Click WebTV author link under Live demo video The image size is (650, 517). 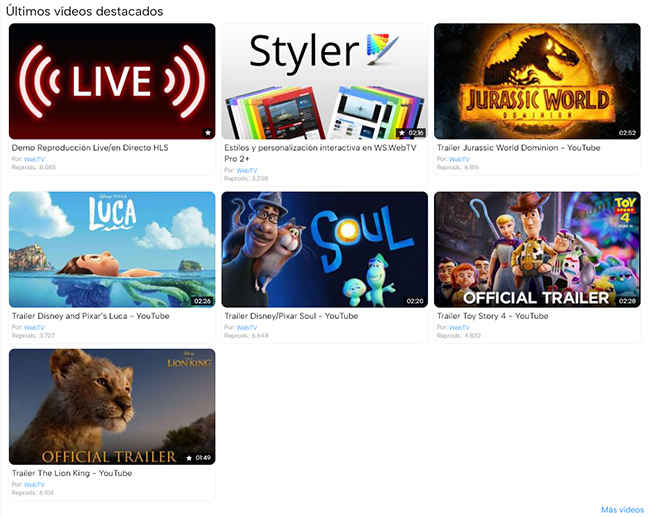(34, 159)
